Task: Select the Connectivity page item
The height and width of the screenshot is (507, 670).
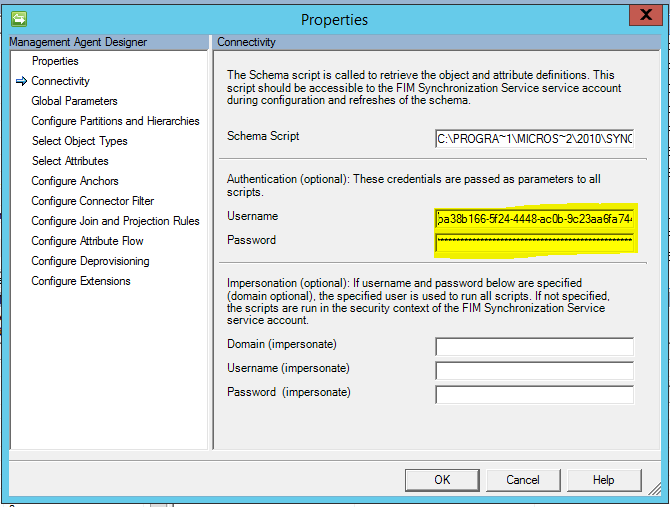Action: pyautogui.click(x=60, y=81)
